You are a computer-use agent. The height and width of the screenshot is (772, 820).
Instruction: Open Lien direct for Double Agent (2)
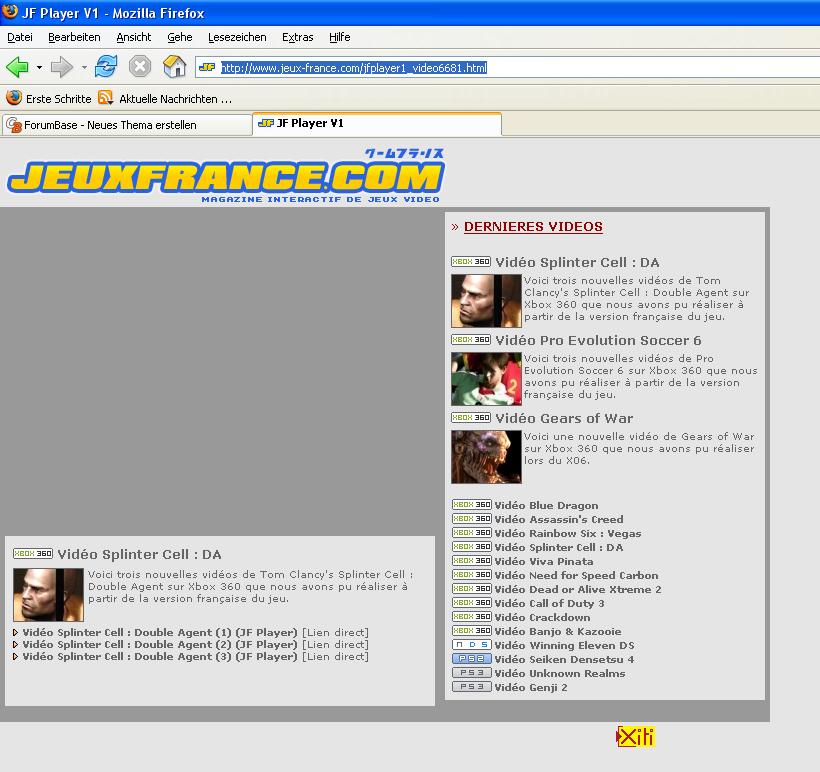pyautogui.click(x=335, y=644)
